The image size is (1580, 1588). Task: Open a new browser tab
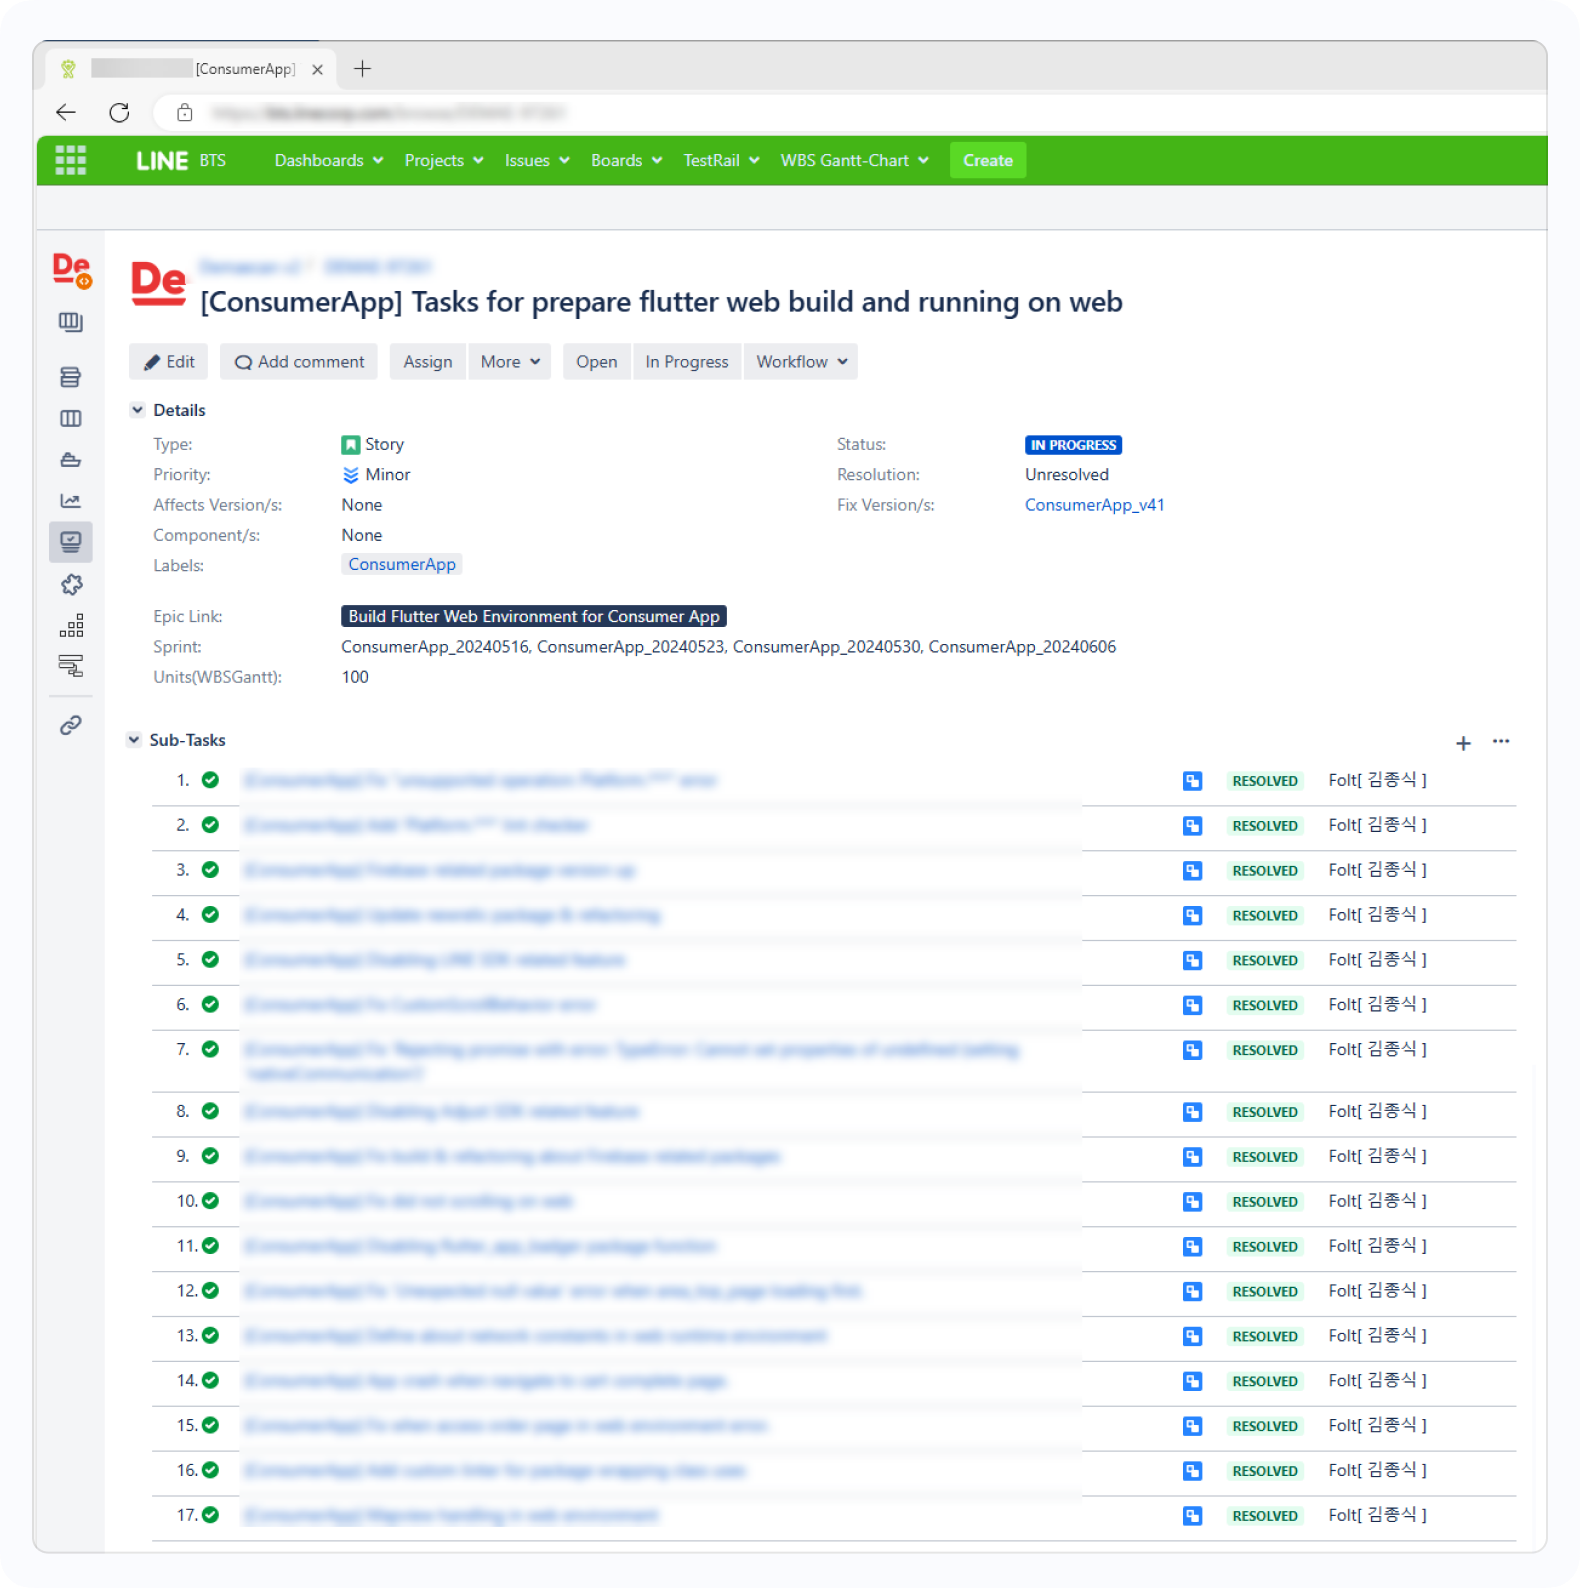(x=362, y=68)
